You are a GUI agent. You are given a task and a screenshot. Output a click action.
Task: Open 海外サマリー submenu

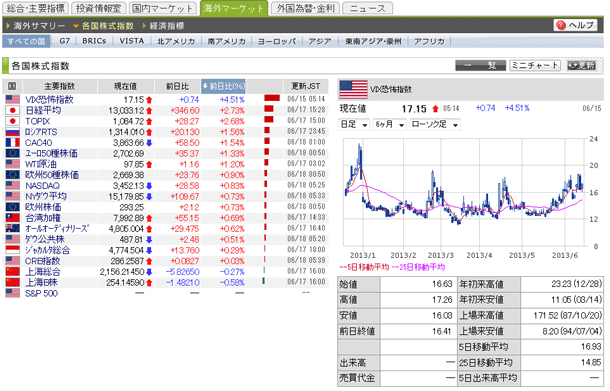coord(39,26)
